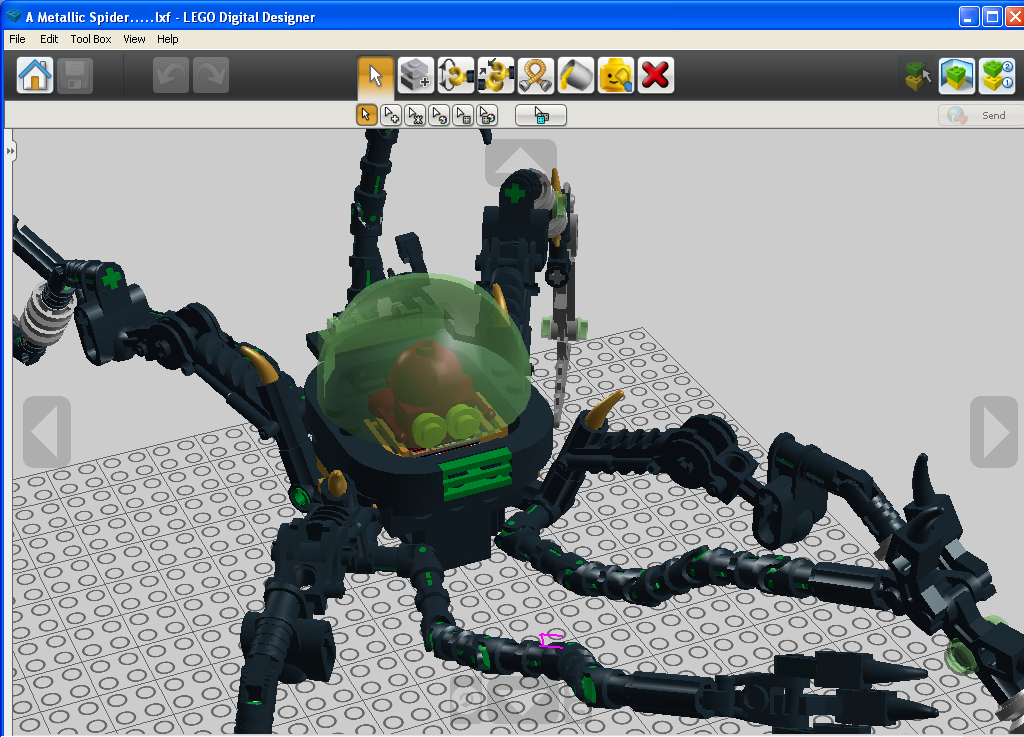Image resolution: width=1024 pixels, height=737 pixels.
Task: Redo the last action
Action: click(x=209, y=74)
